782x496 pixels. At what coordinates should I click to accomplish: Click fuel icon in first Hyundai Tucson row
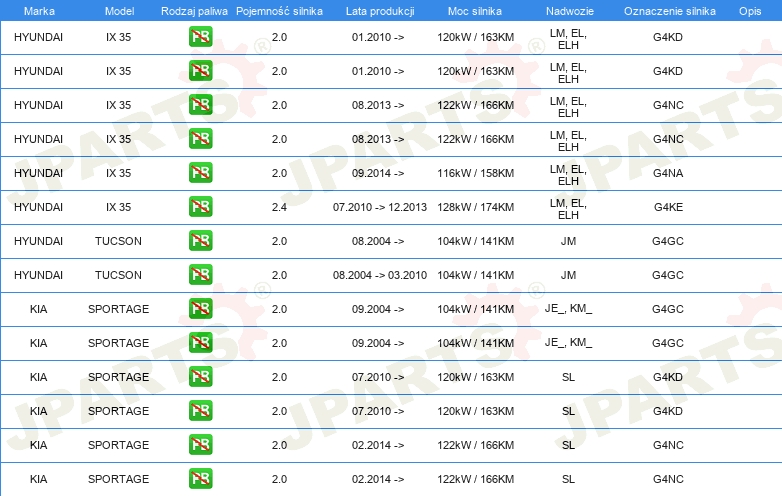pos(201,241)
